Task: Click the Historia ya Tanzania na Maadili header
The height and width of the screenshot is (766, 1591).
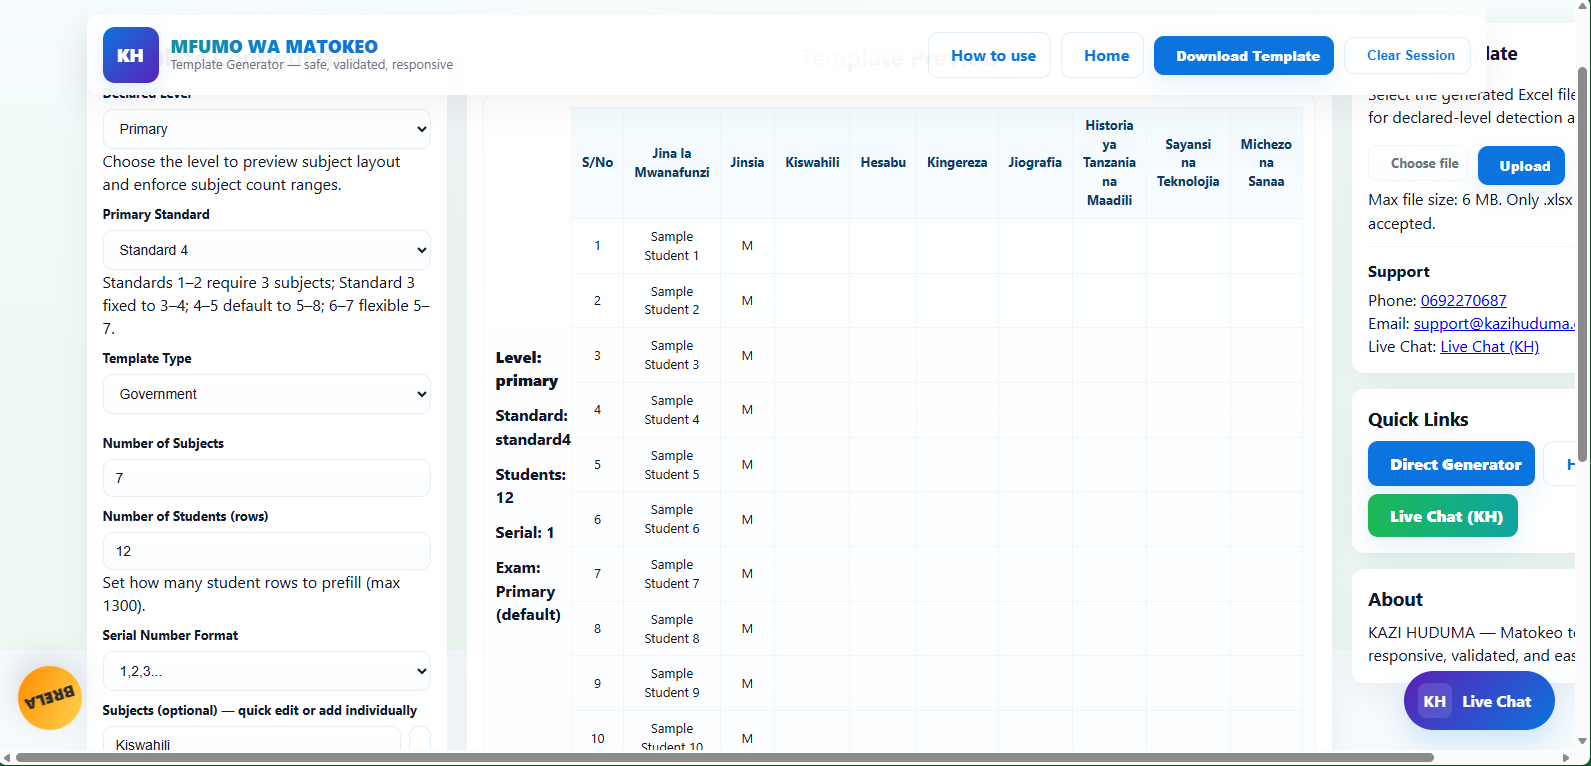Action: coord(1109,163)
